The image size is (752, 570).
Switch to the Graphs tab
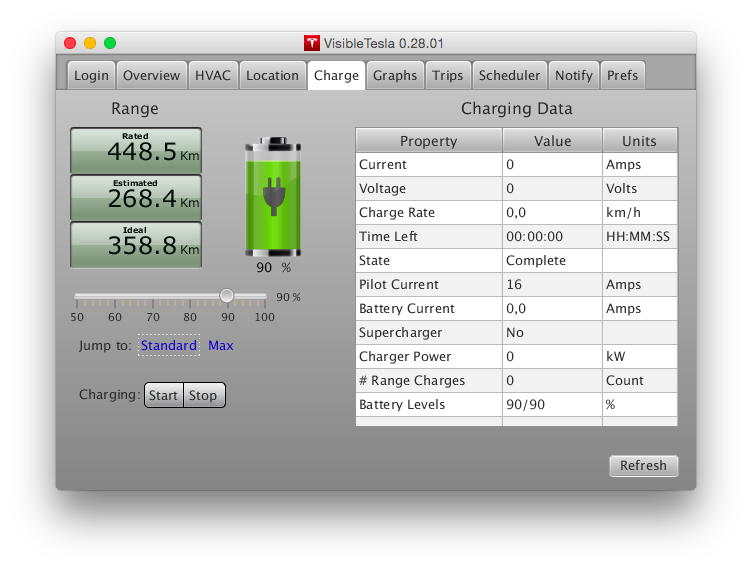pos(395,75)
